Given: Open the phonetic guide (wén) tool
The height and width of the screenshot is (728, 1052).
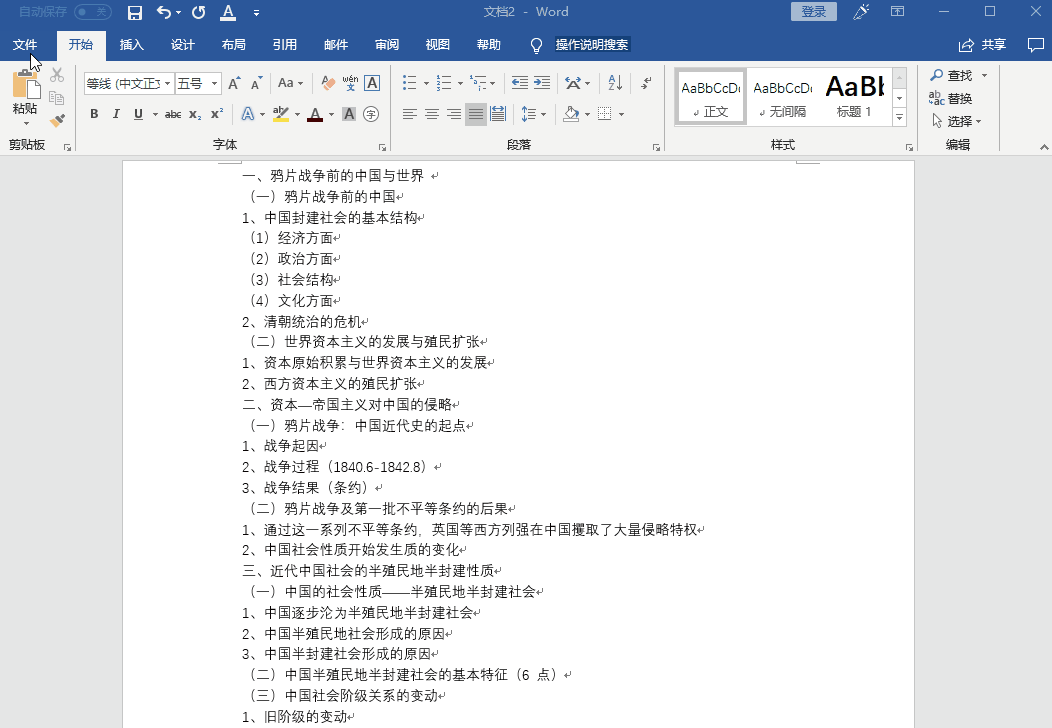Looking at the screenshot, I should (x=350, y=83).
